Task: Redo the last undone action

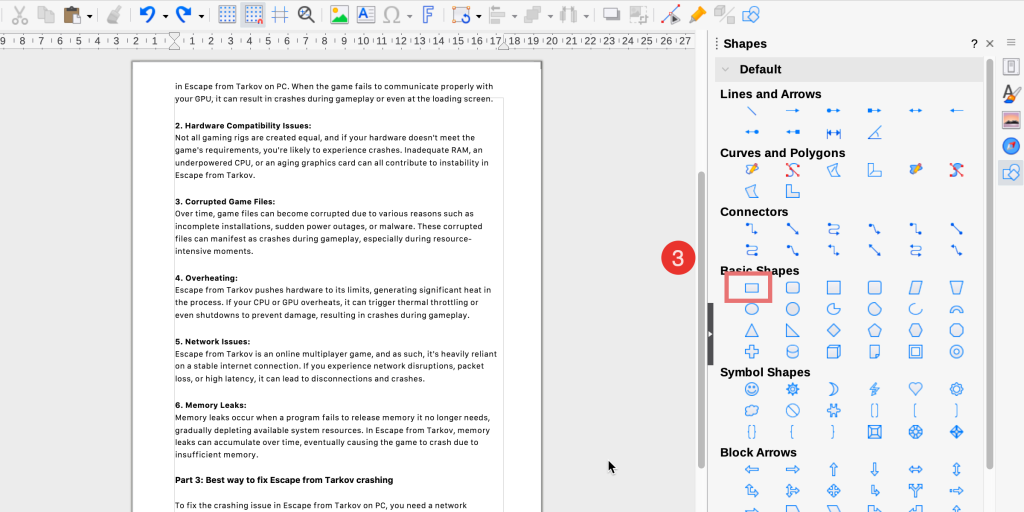Action: (184, 14)
